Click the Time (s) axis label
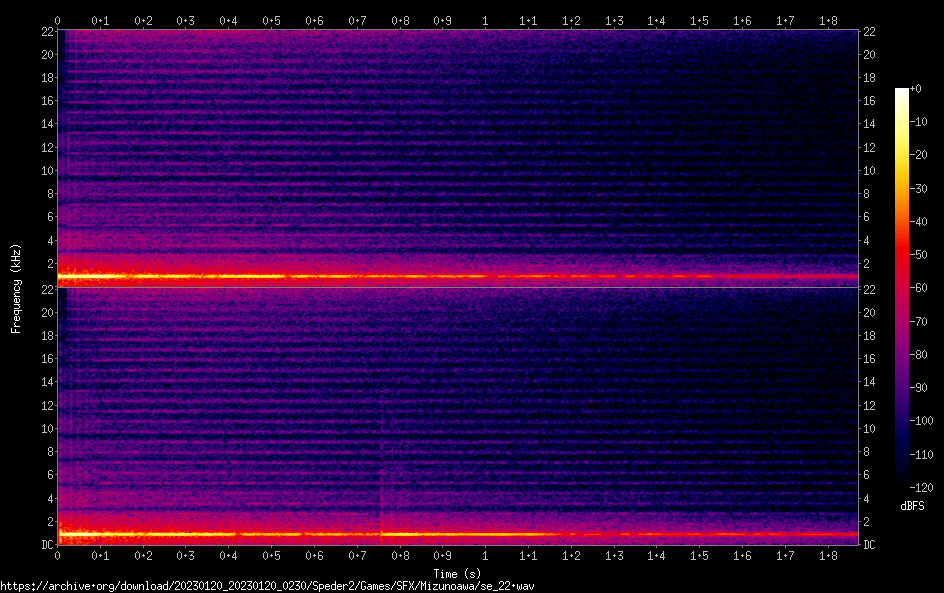 [457, 573]
